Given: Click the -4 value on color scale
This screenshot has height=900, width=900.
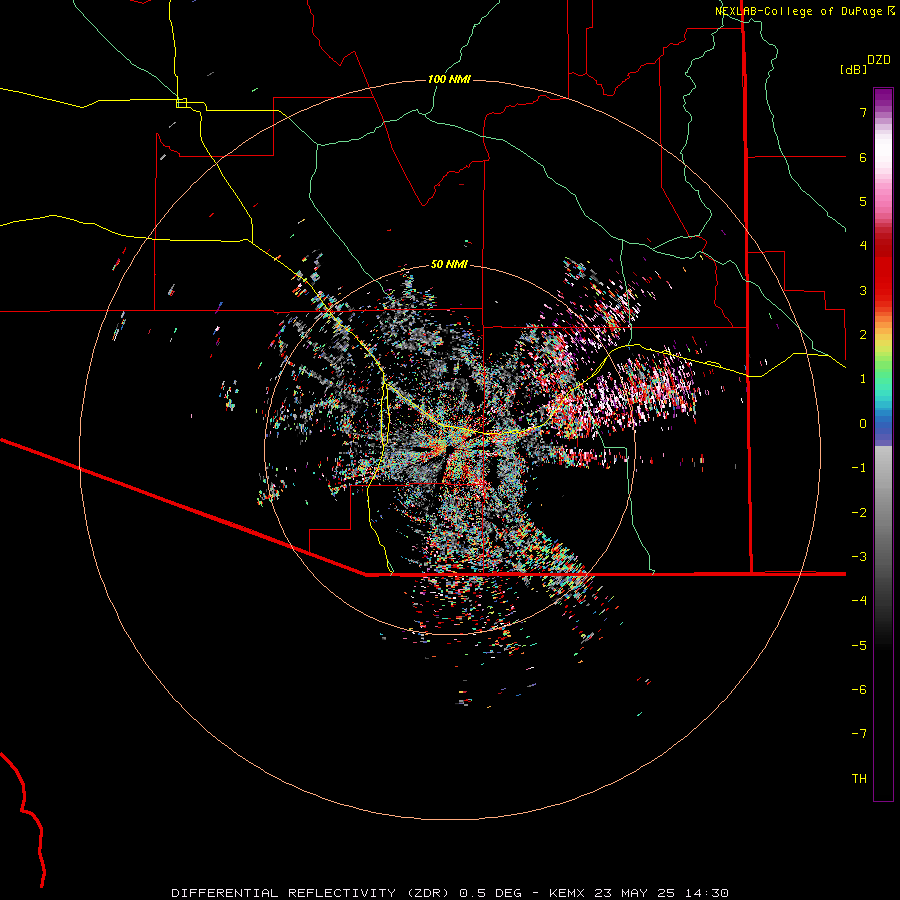Looking at the screenshot, I should (x=859, y=600).
